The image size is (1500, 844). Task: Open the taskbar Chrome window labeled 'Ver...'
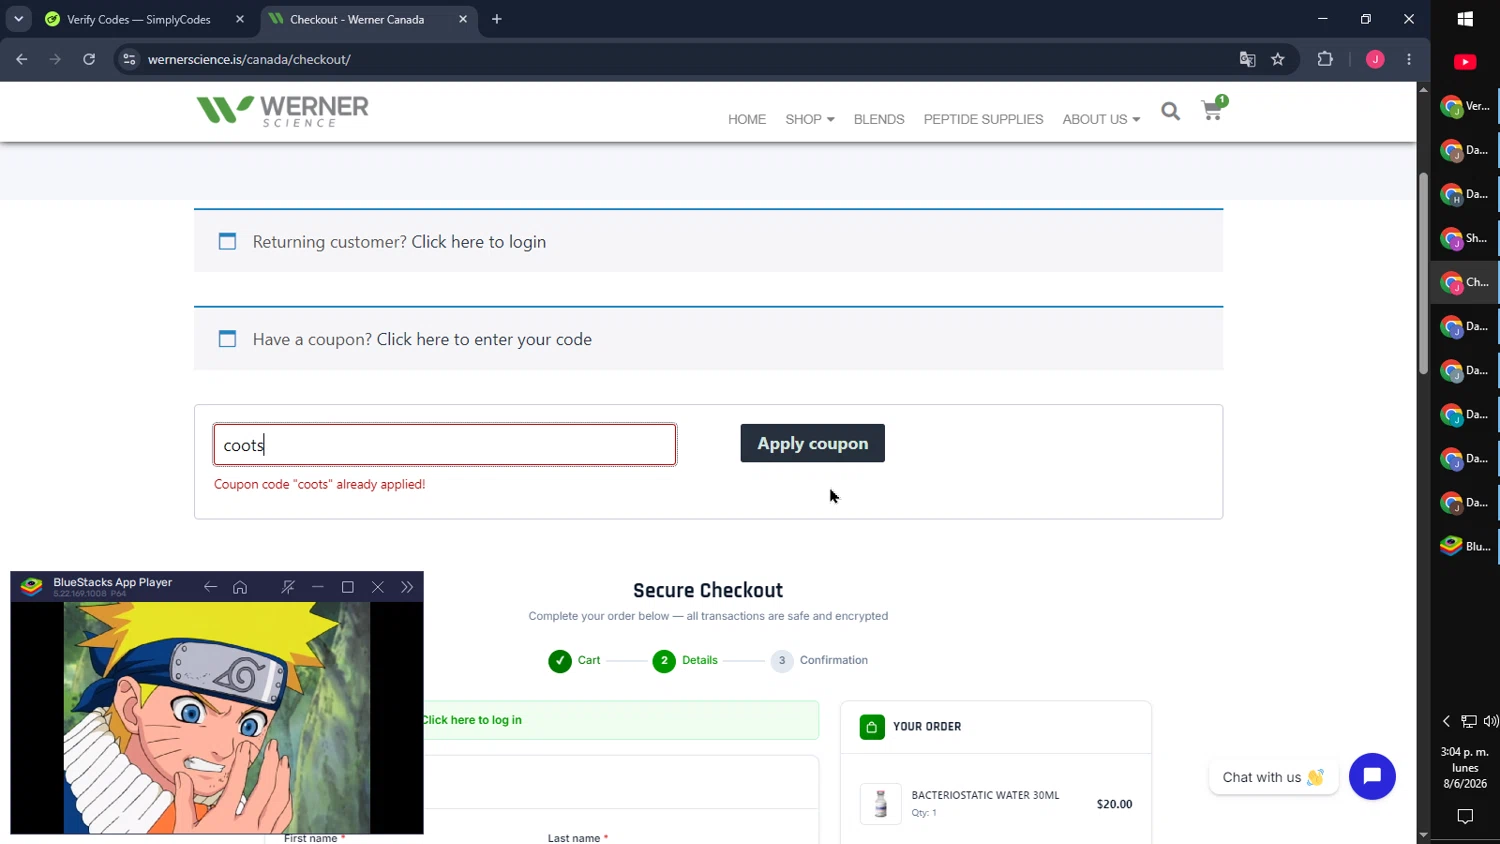(1465, 106)
